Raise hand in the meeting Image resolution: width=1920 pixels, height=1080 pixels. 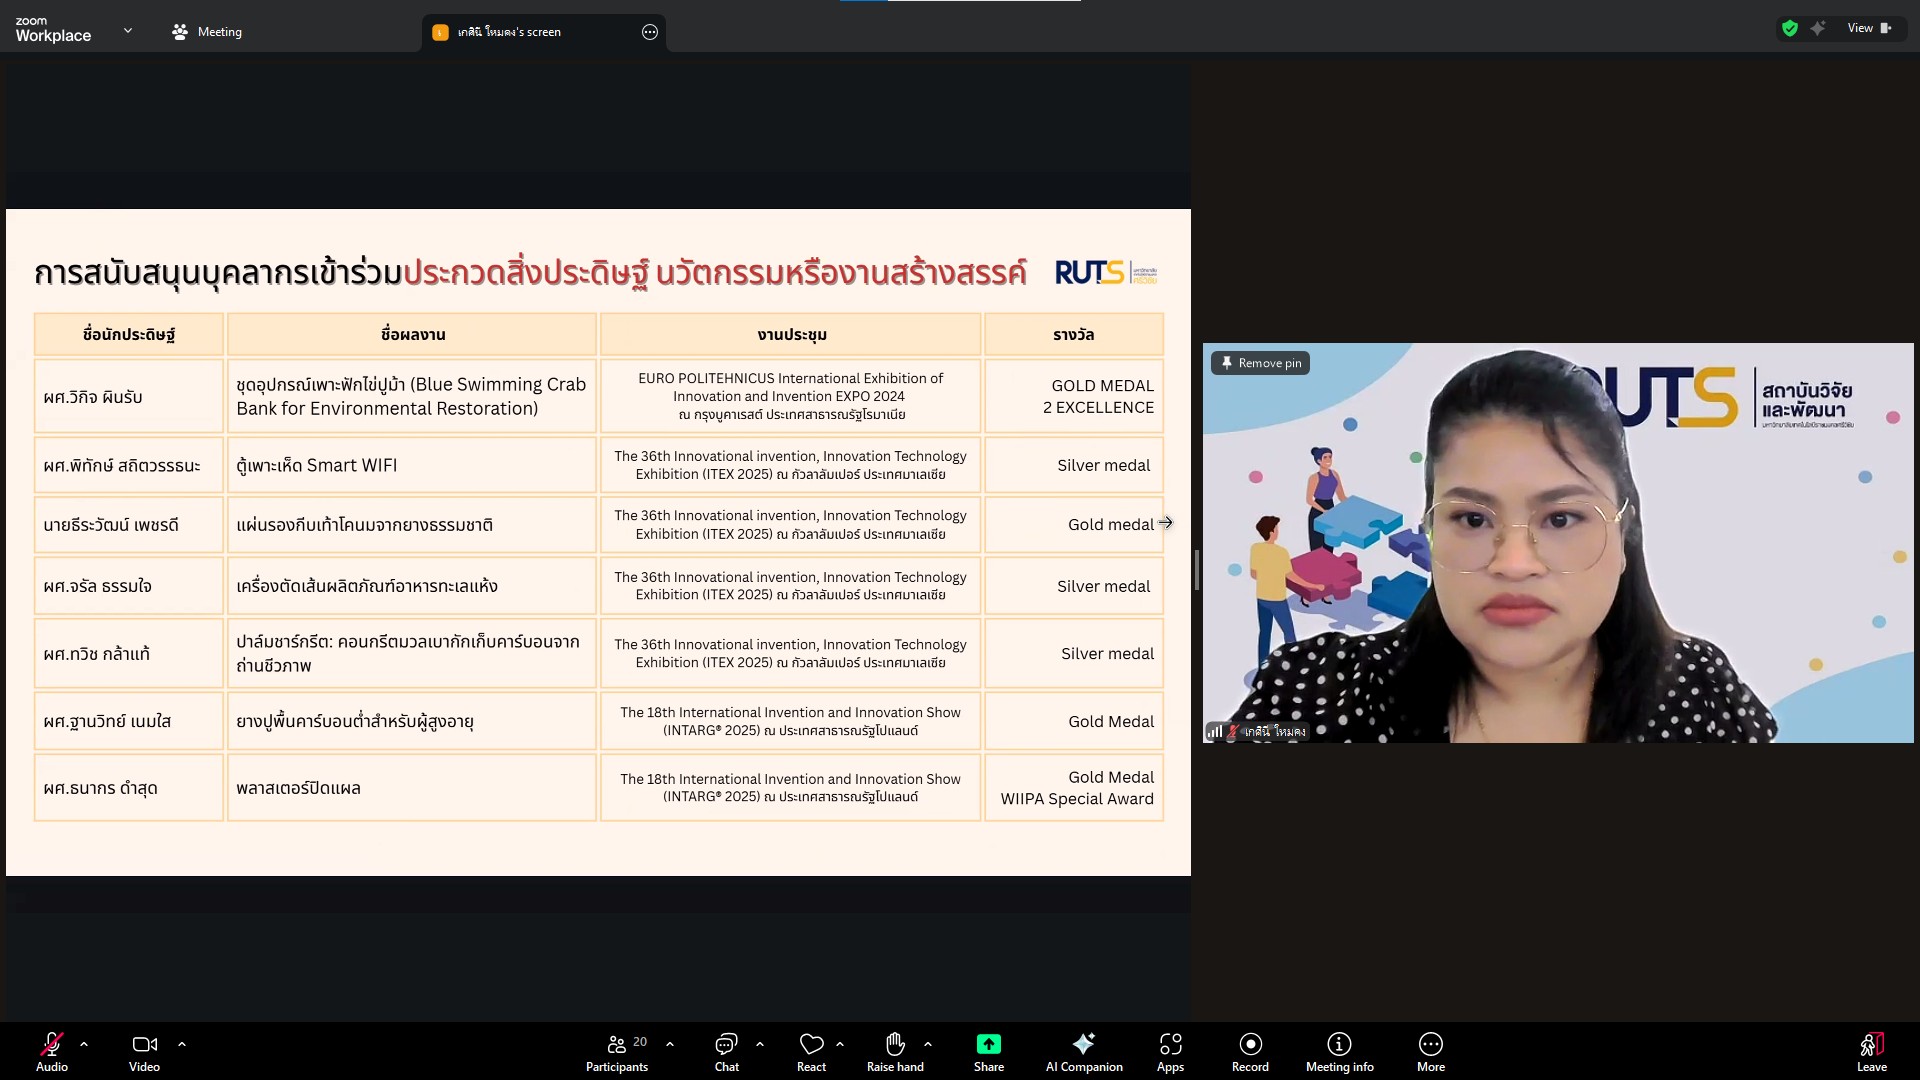[x=895, y=1050]
